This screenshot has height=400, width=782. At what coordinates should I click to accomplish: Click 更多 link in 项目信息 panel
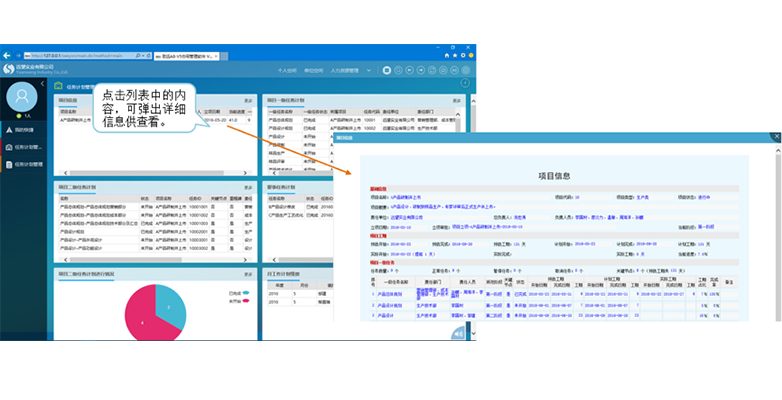pos(248,101)
